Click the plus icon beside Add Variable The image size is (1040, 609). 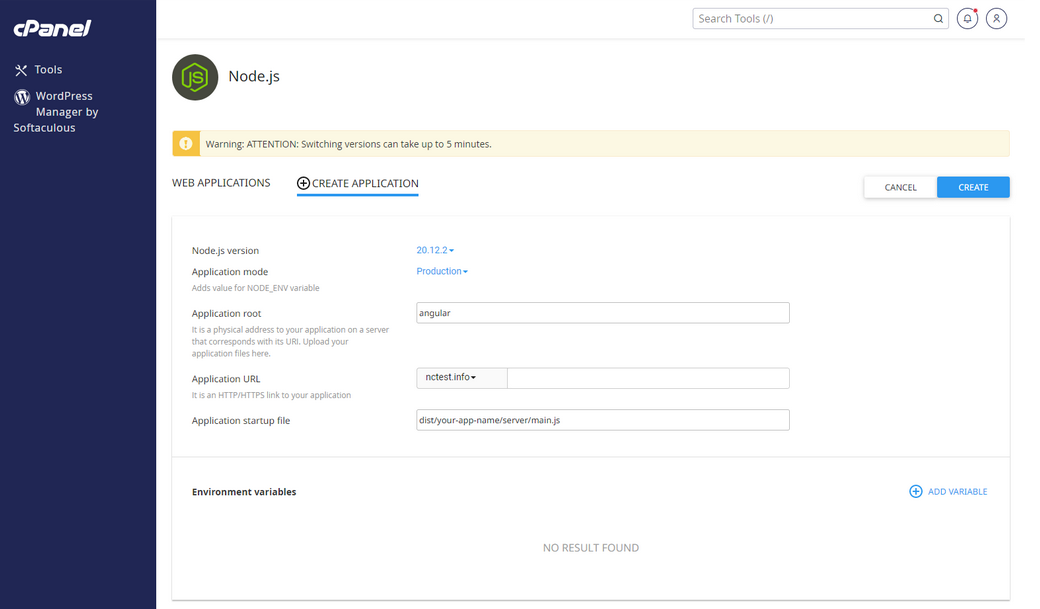tap(915, 492)
